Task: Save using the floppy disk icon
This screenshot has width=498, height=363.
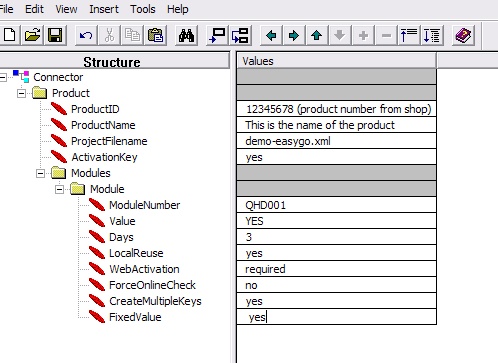Action: coord(55,35)
